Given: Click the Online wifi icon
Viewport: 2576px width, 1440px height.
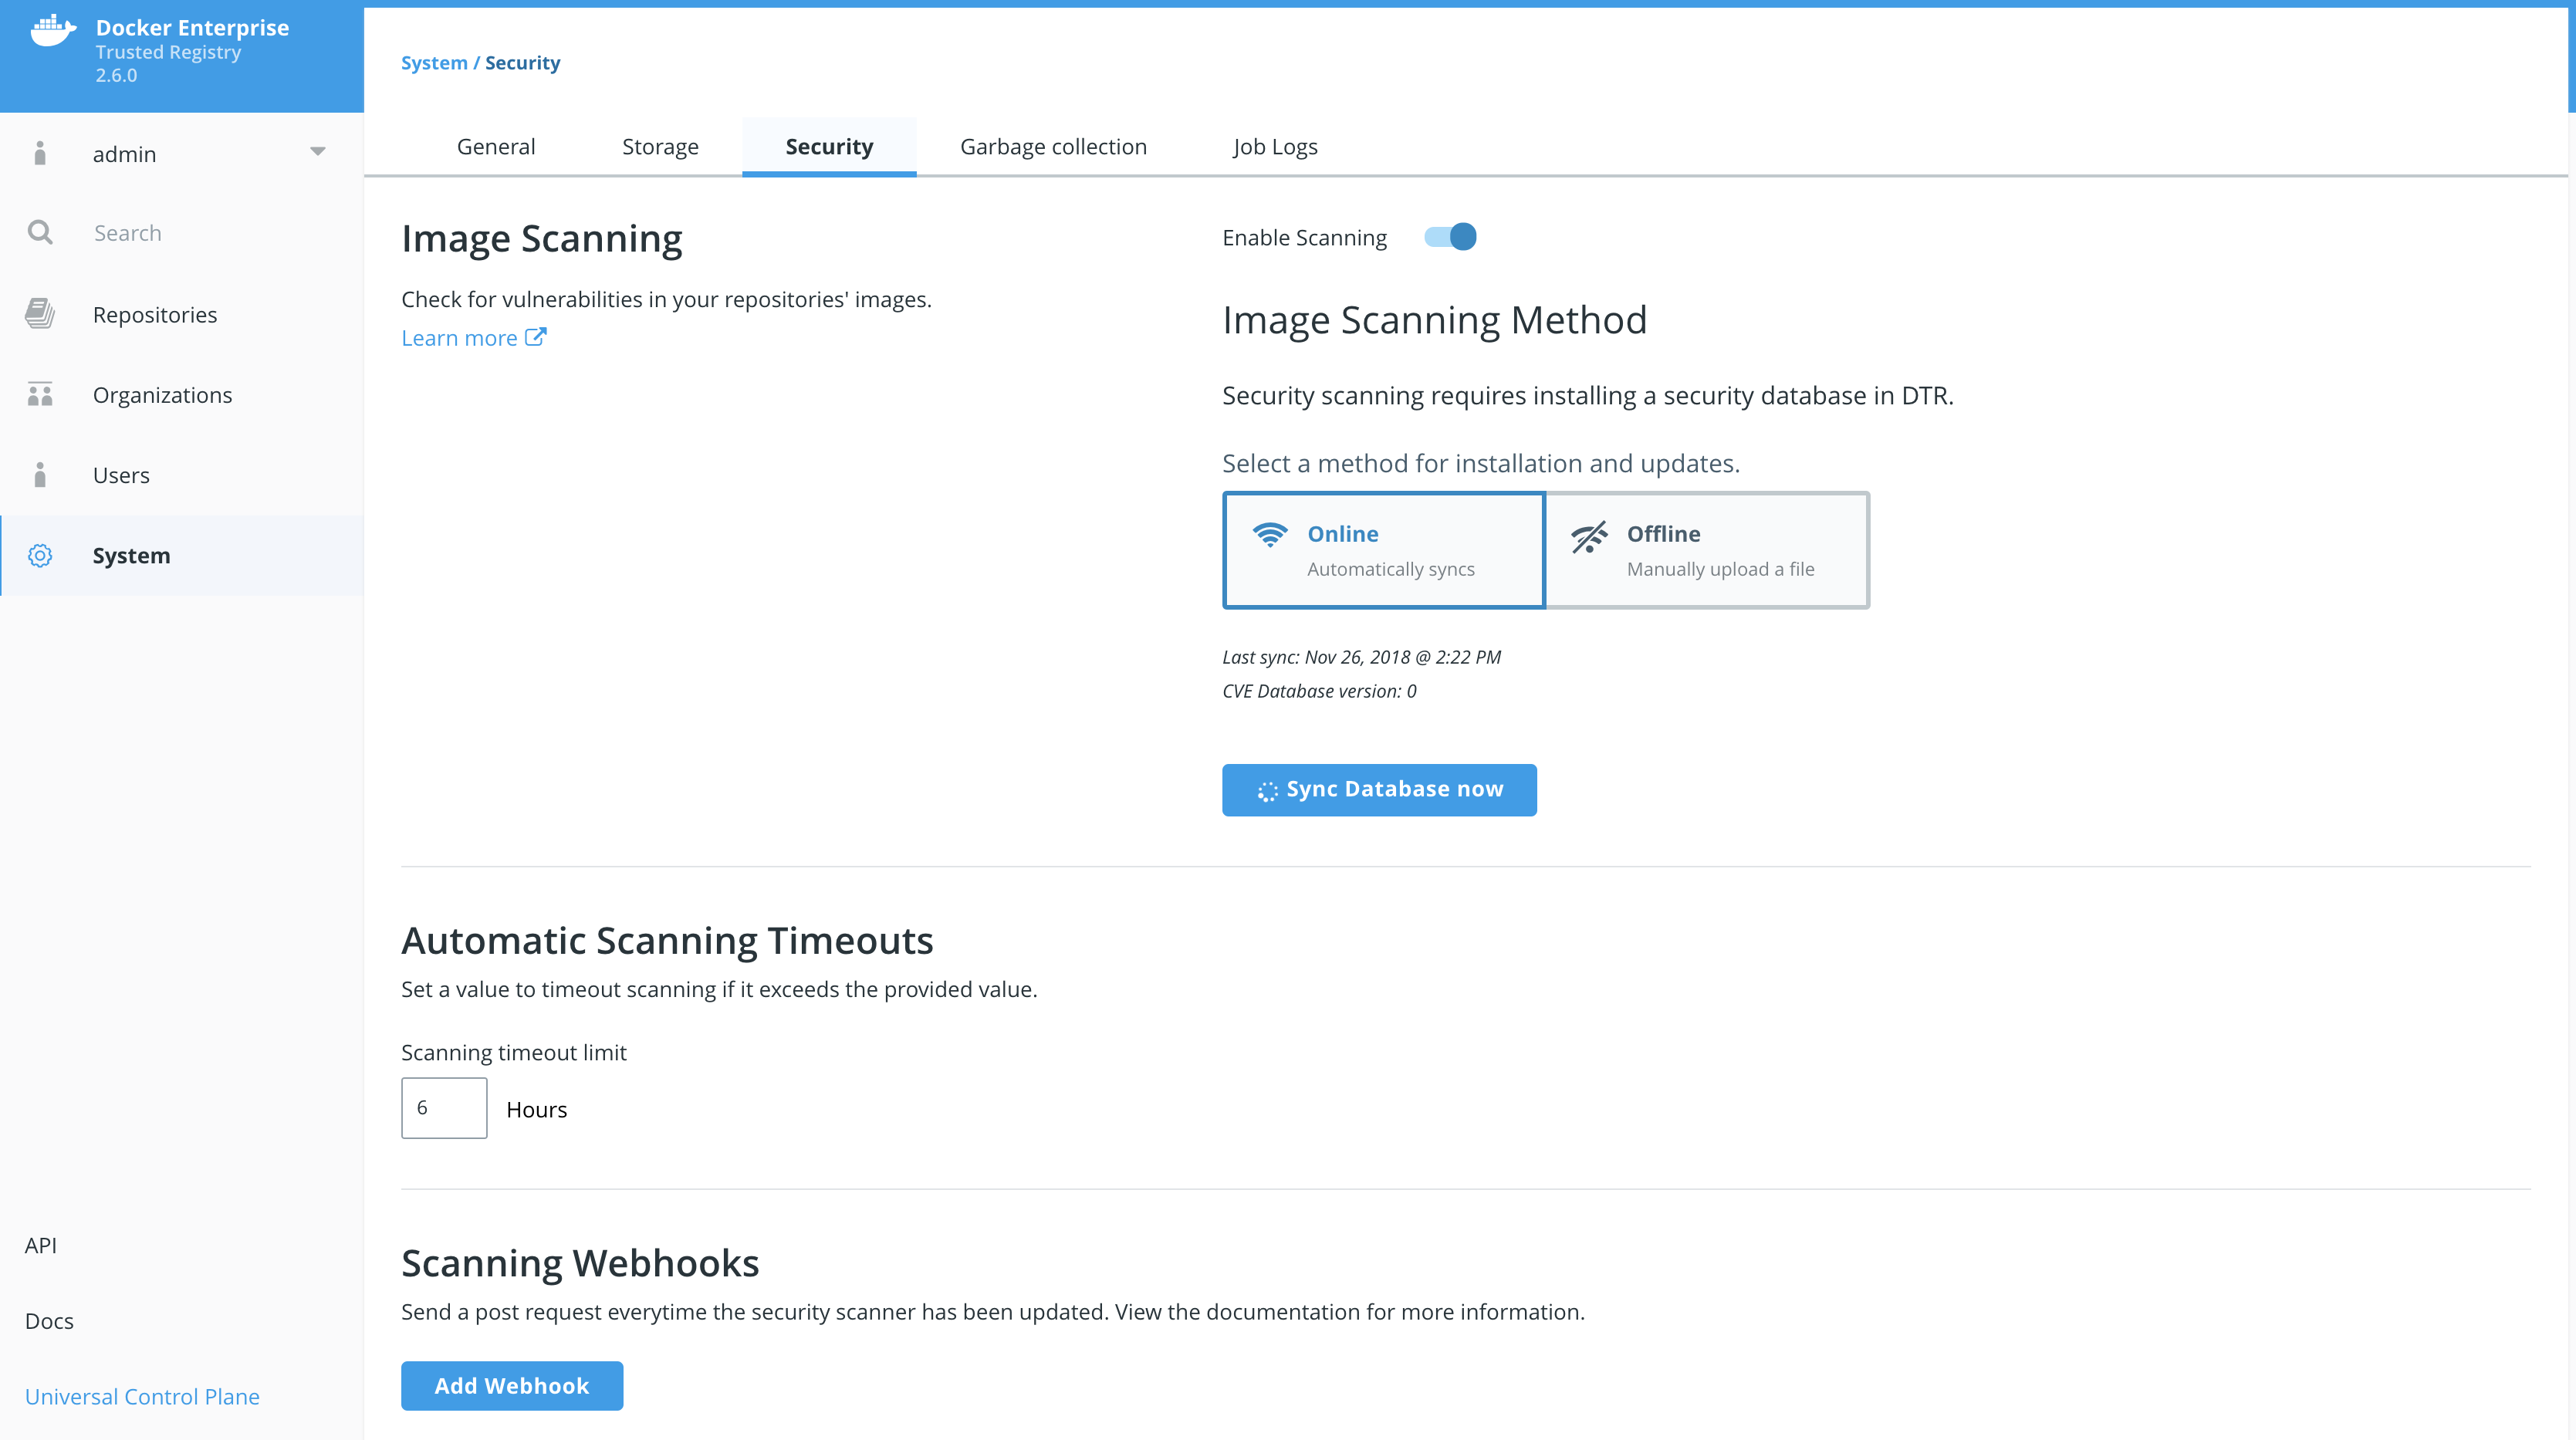Looking at the screenshot, I should 1270,535.
